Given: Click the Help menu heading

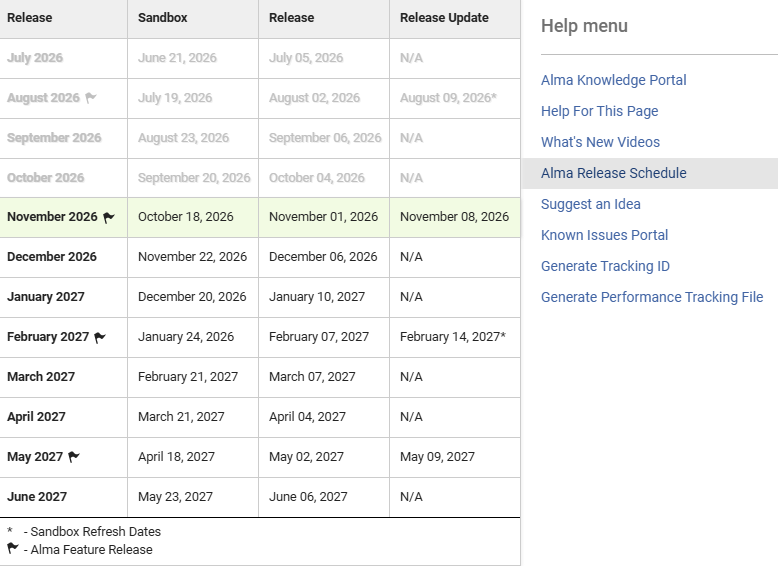Looking at the screenshot, I should [584, 26].
